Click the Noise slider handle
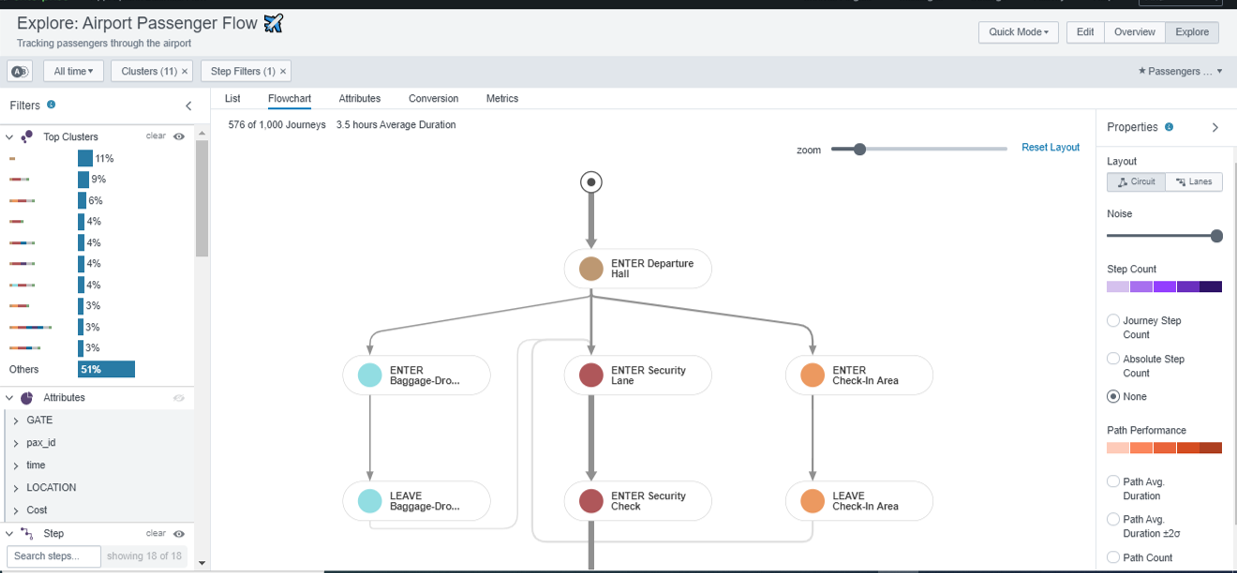The width and height of the screenshot is (1237, 573). coord(1216,236)
